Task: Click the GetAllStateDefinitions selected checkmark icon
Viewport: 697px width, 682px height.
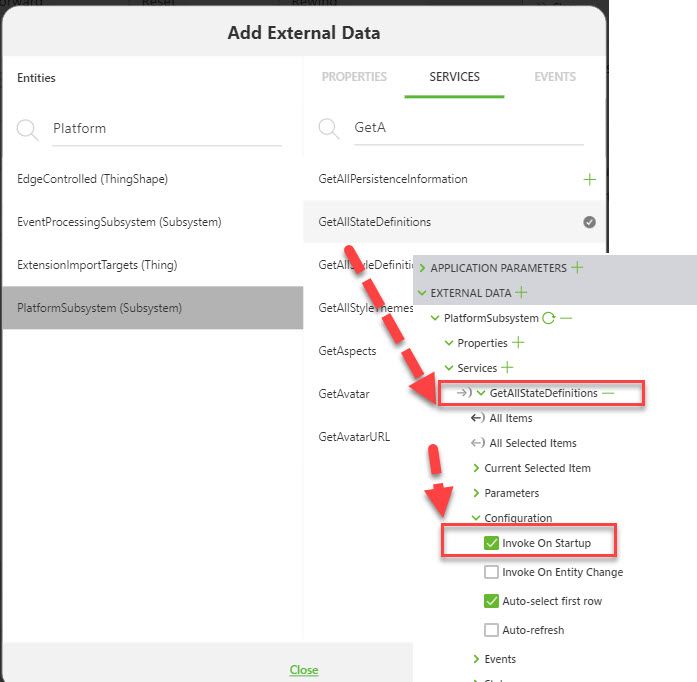Action: (589, 222)
